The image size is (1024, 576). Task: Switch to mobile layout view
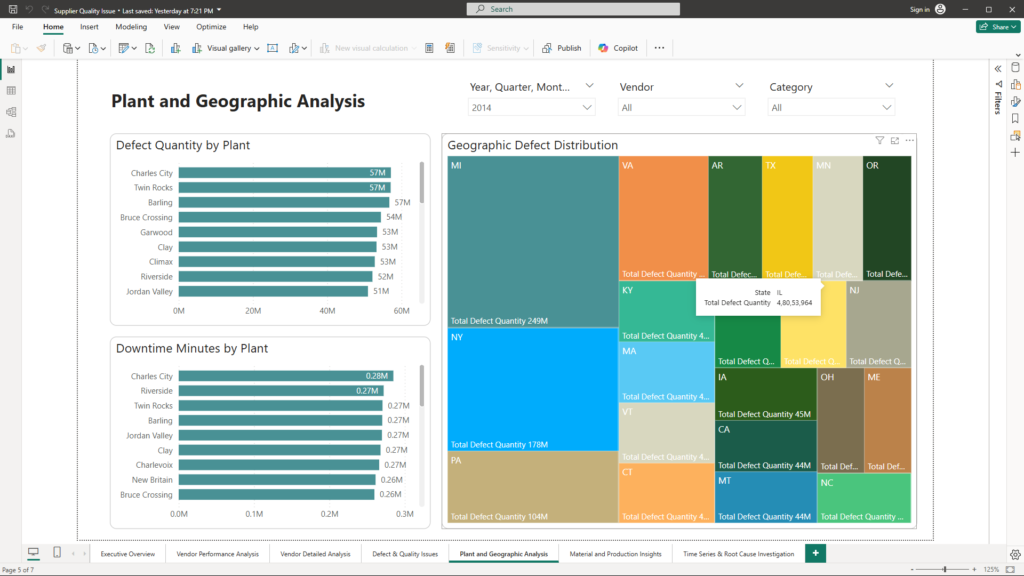click(57, 553)
